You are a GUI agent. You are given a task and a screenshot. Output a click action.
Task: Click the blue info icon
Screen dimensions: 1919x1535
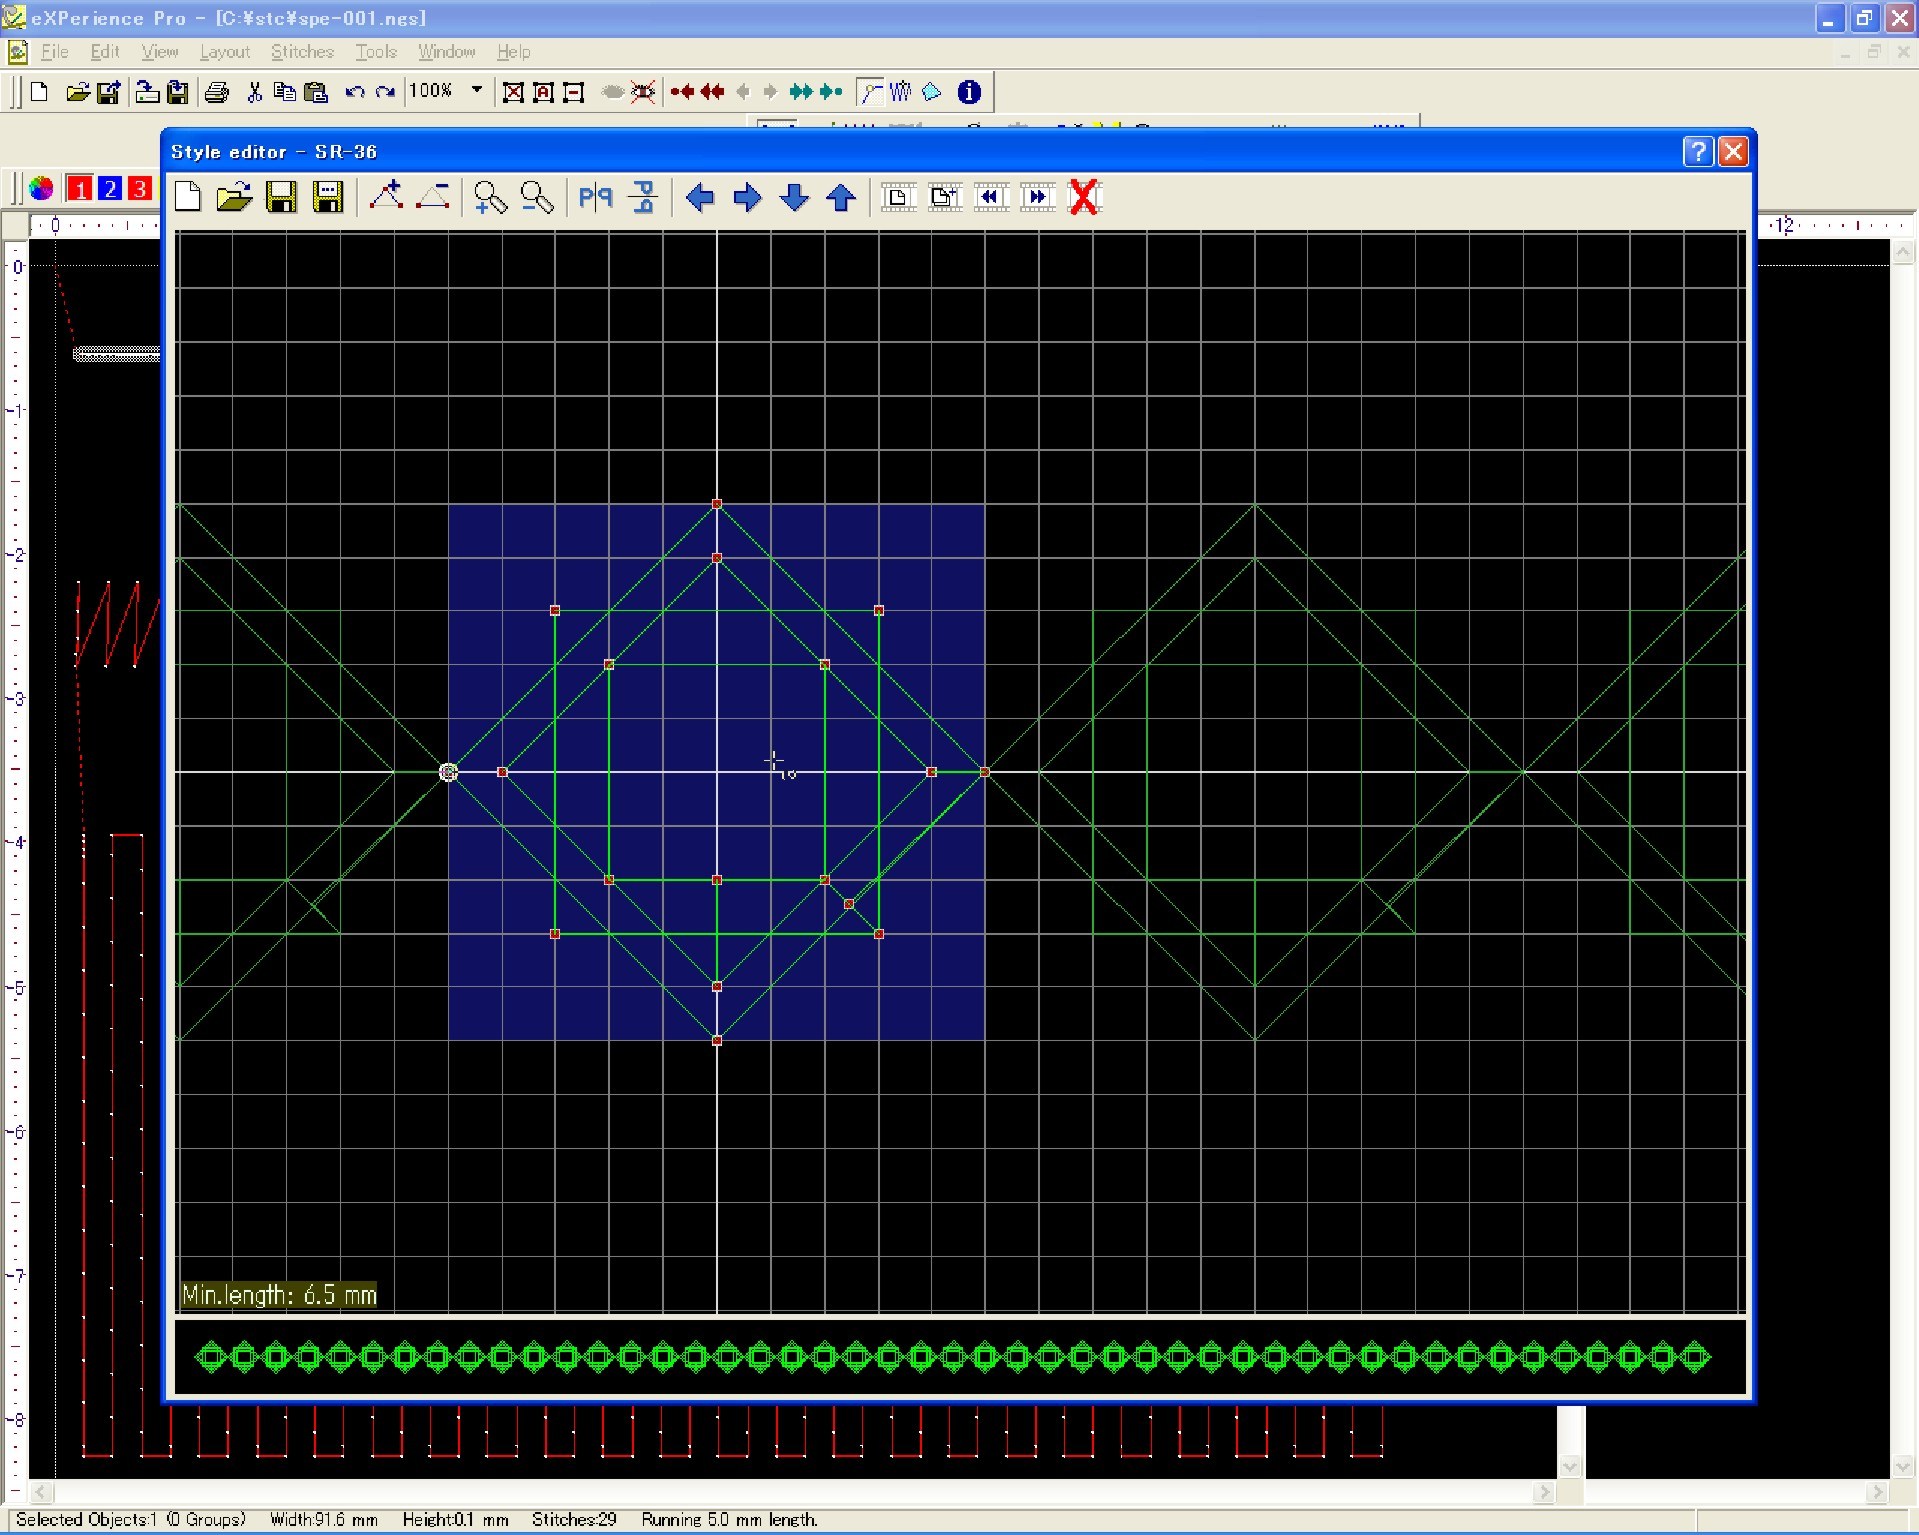969,92
